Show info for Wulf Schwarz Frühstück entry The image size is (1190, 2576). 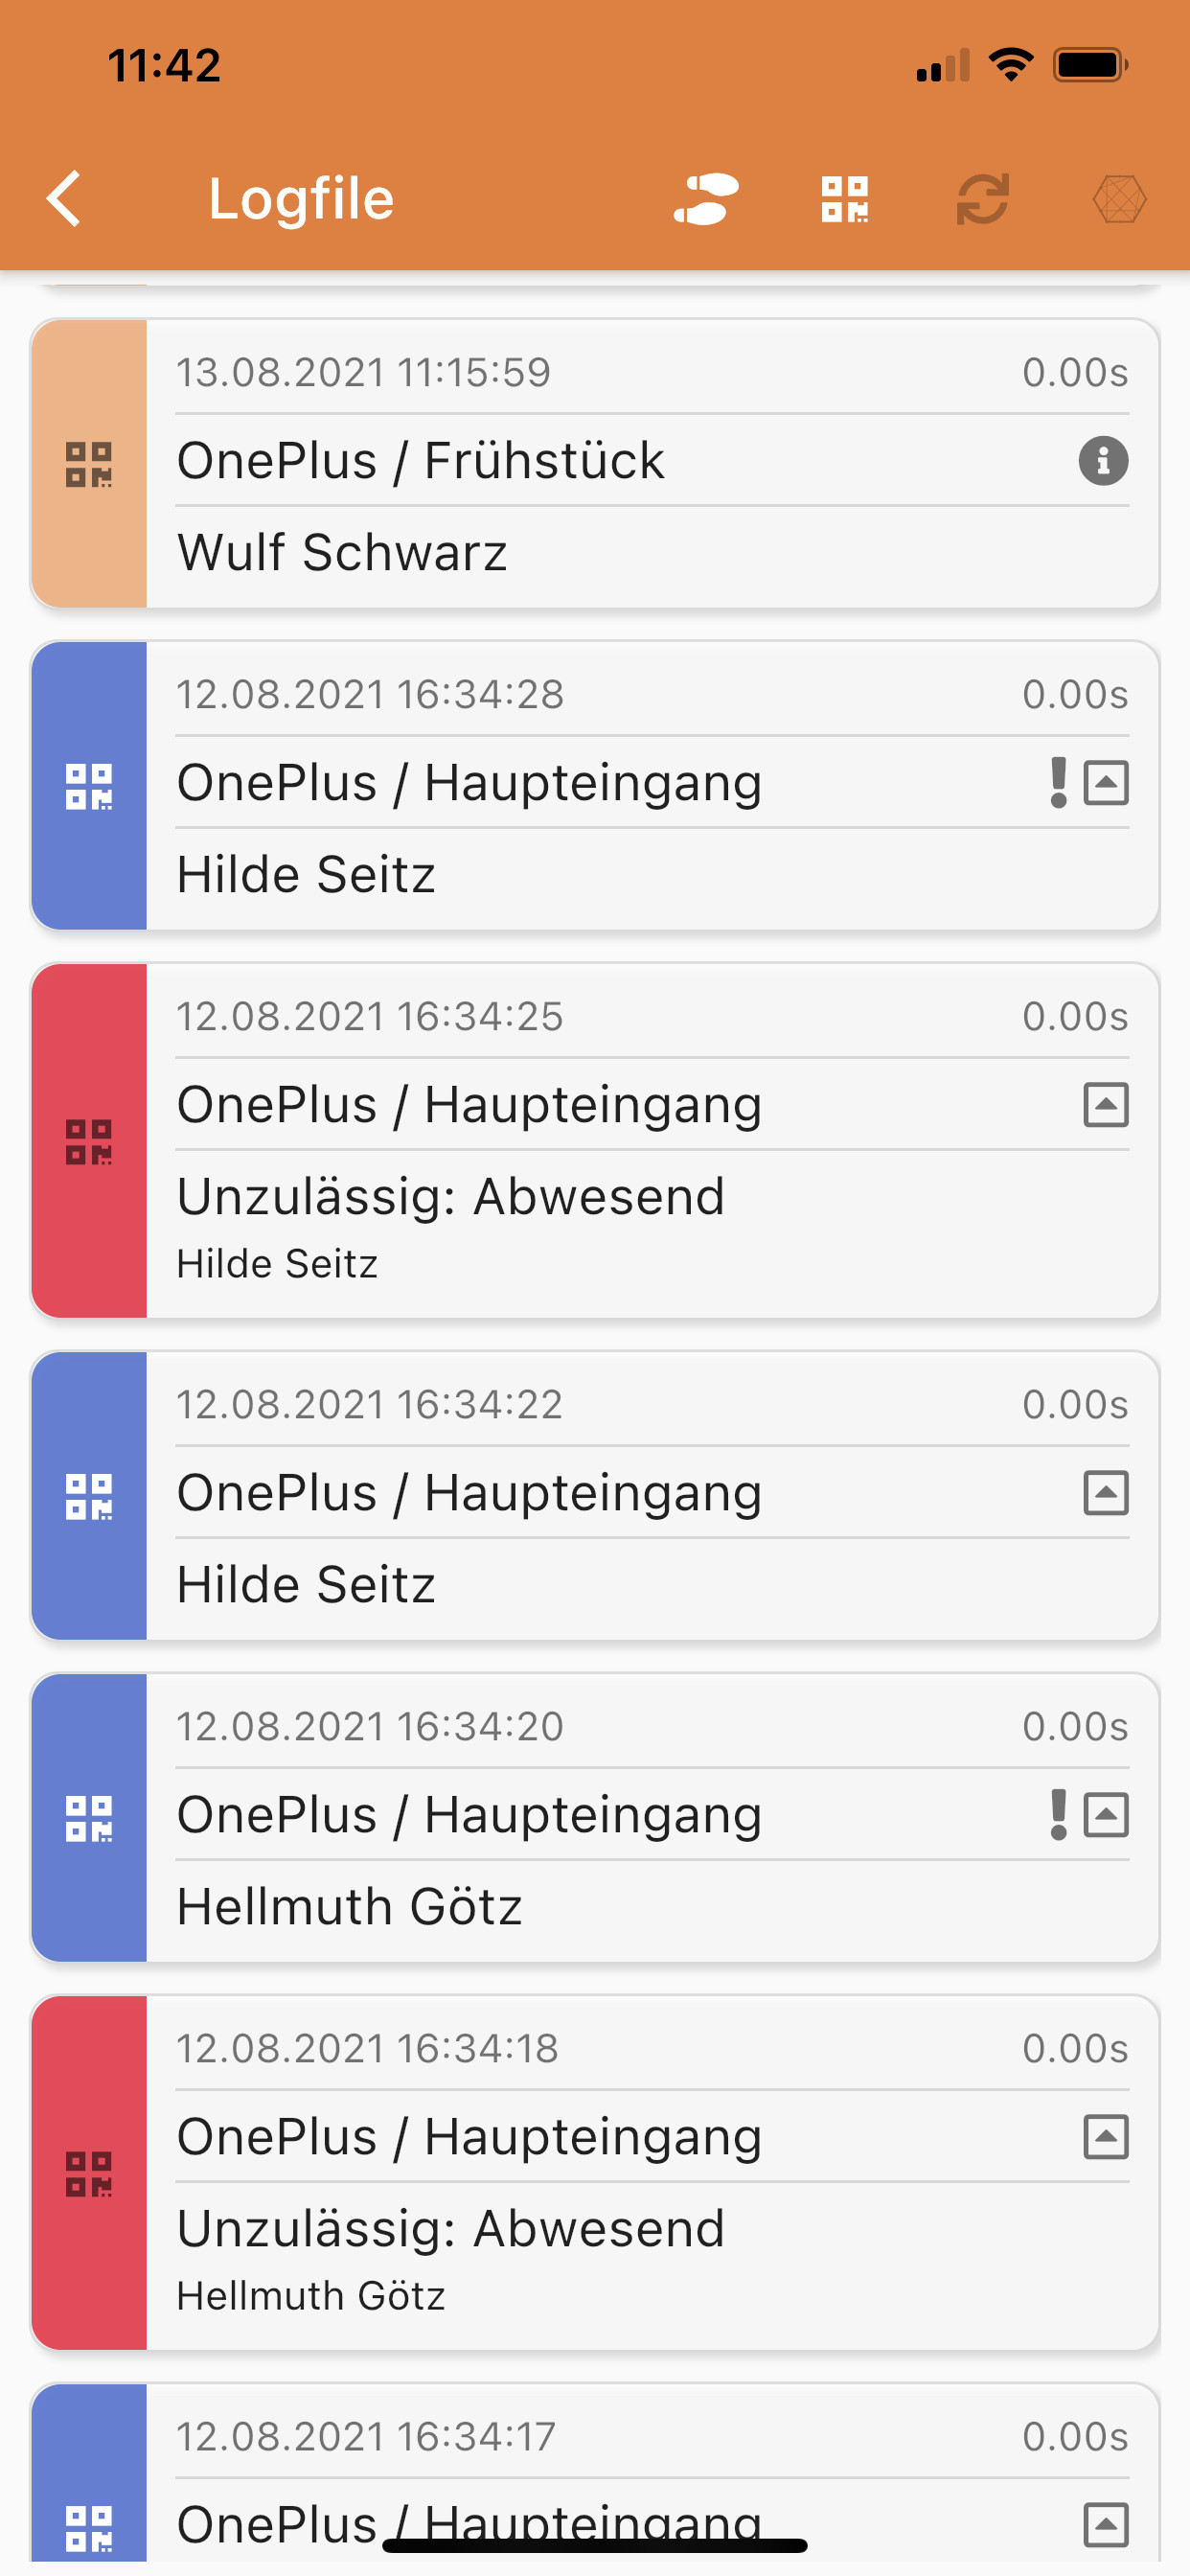point(1103,461)
